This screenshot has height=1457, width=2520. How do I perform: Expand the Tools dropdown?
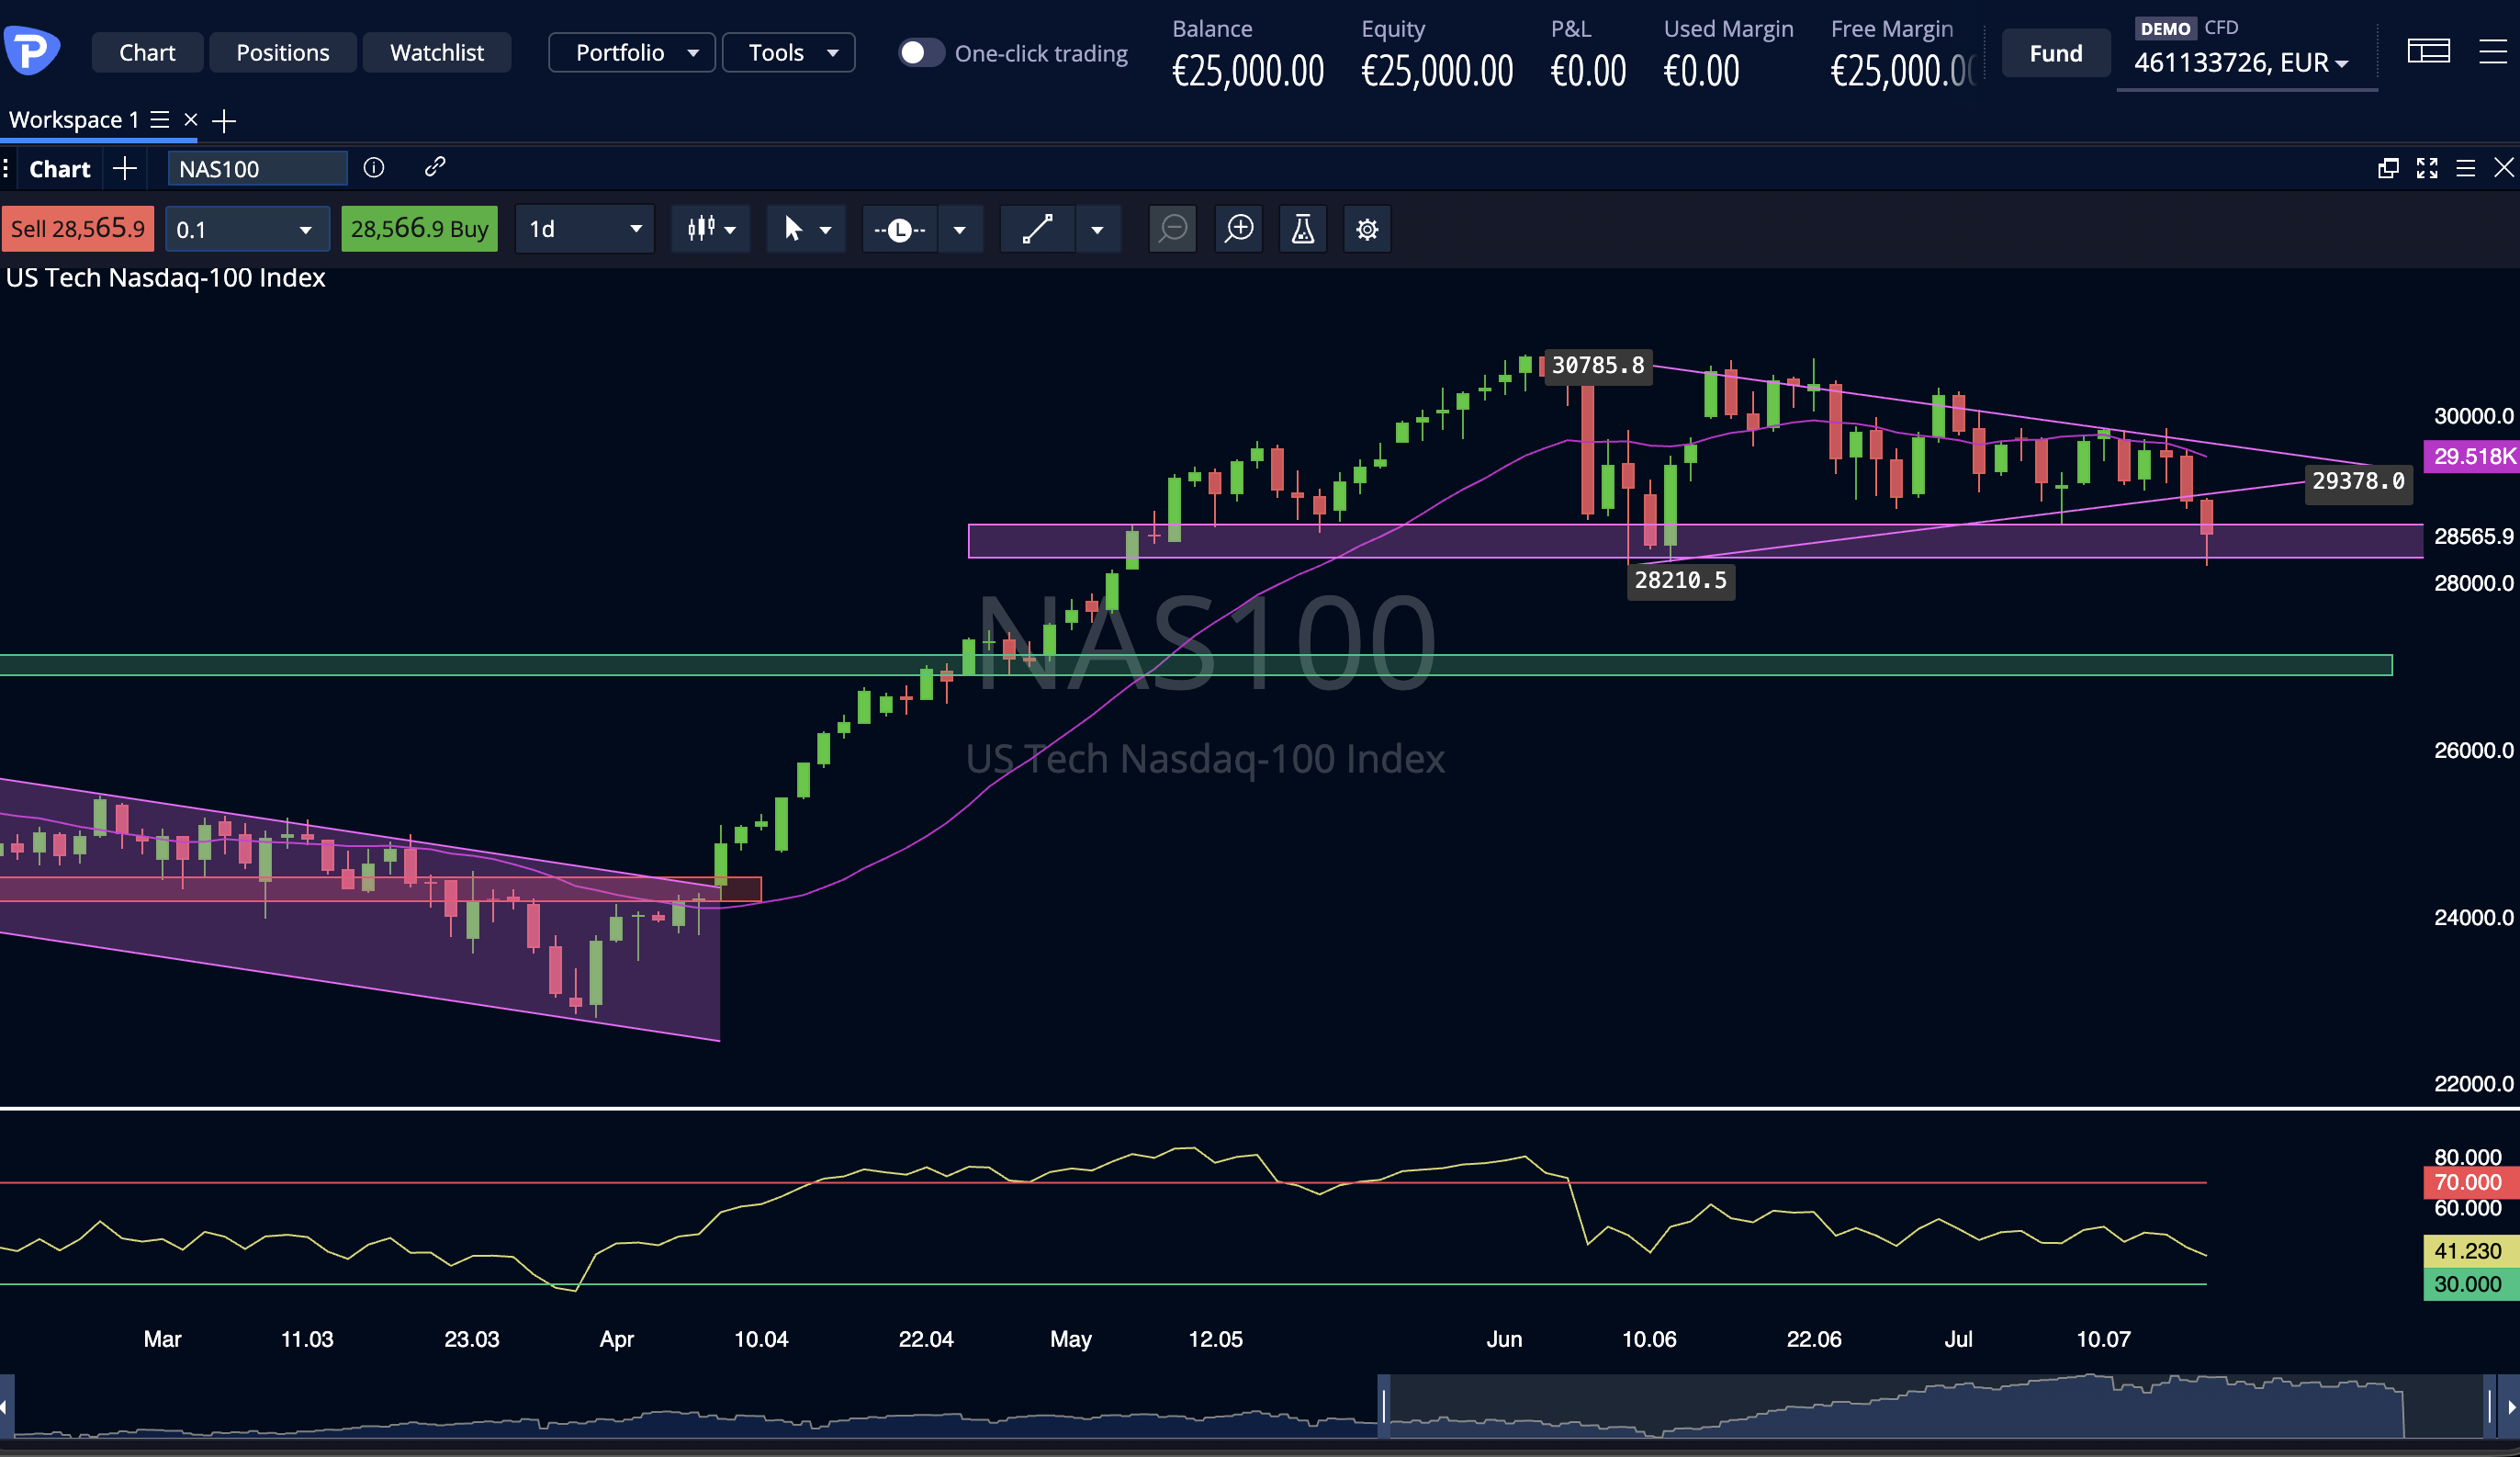click(788, 52)
